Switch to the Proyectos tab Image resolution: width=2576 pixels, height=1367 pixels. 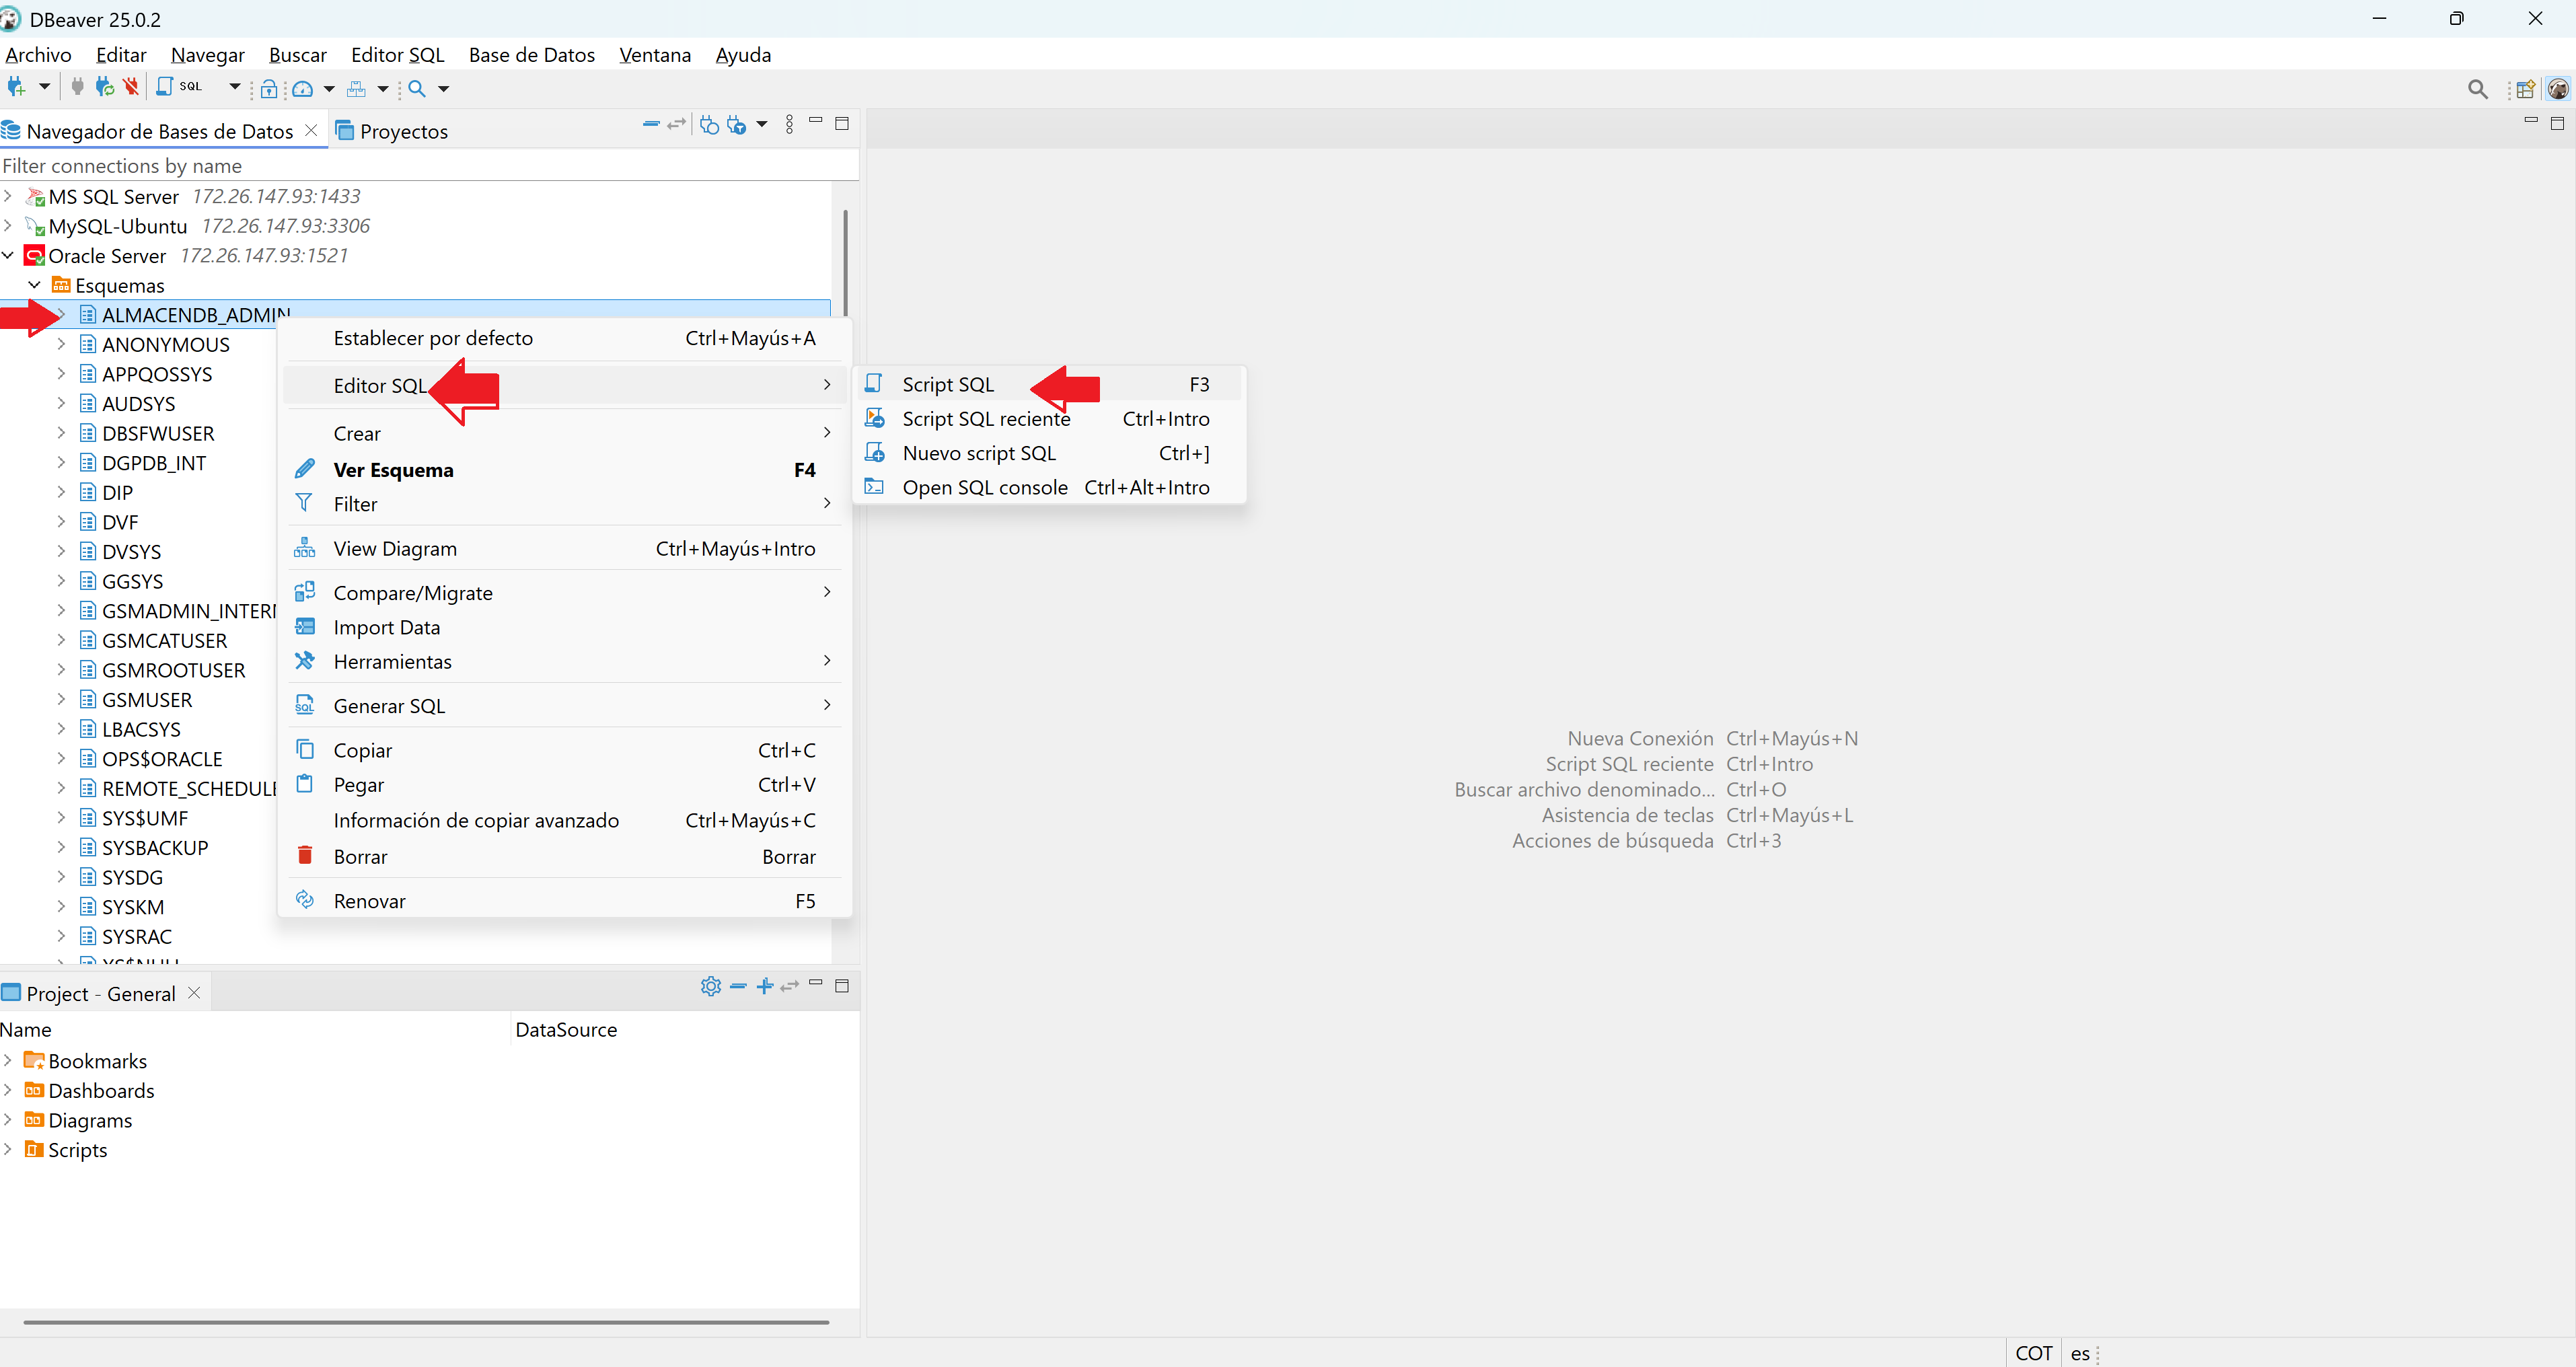tap(392, 131)
